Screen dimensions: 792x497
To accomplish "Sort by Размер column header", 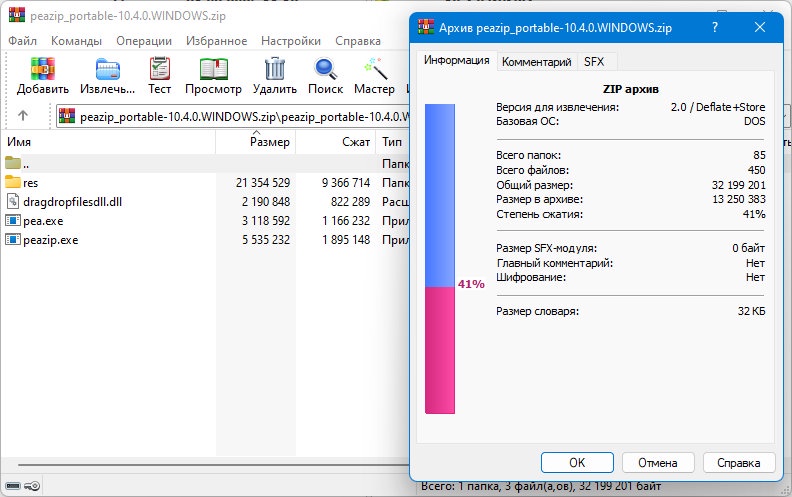I will pyautogui.click(x=270, y=142).
